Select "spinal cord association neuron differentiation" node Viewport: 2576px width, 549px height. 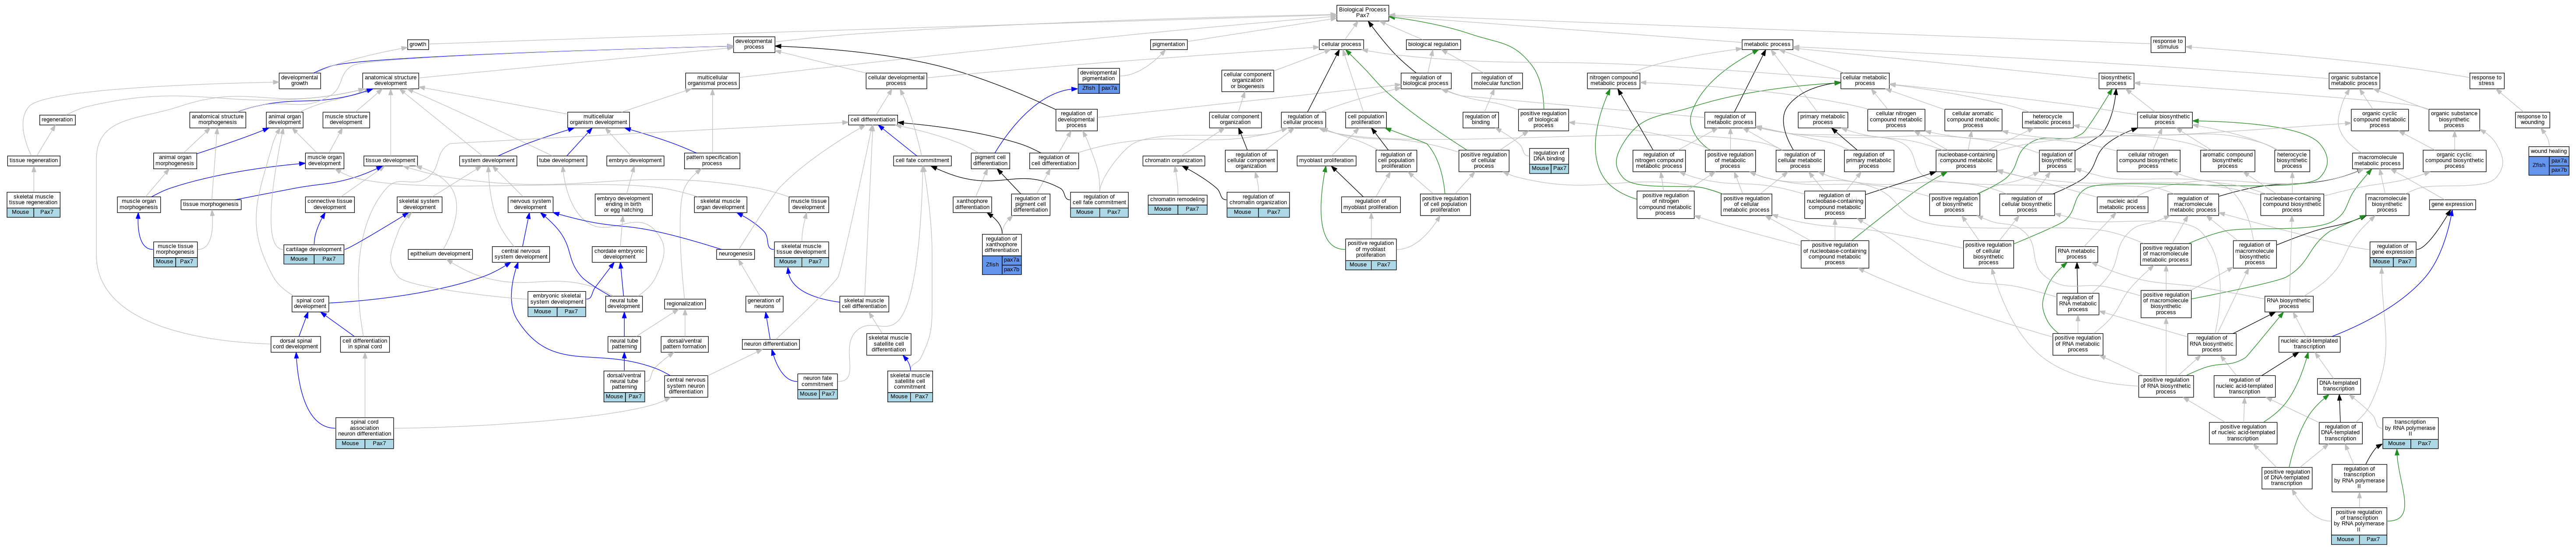click(x=364, y=427)
